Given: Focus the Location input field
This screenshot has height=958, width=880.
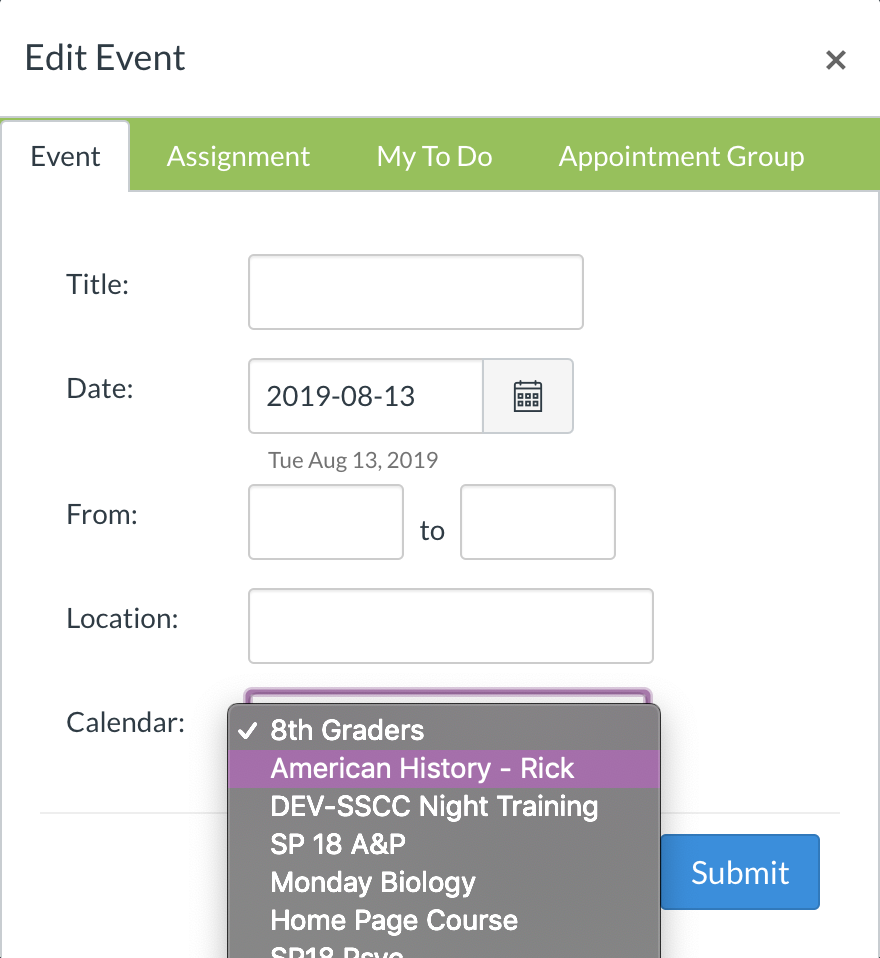Looking at the screenshot, I should tap(450, 626).
